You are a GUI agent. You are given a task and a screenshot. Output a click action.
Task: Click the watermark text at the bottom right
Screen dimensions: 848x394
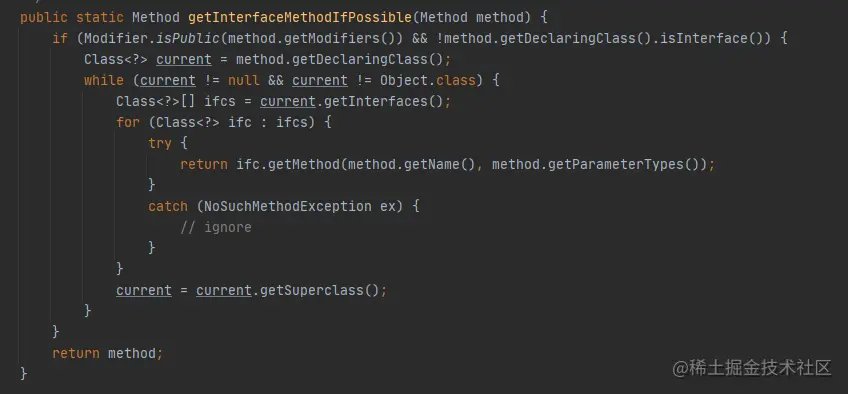pyautogui.click(x=752, y=368)
